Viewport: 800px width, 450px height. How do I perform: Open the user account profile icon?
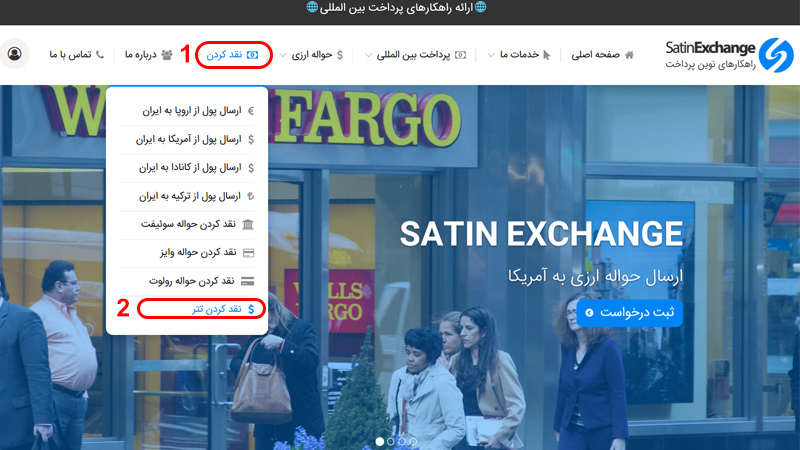[17, 54]
